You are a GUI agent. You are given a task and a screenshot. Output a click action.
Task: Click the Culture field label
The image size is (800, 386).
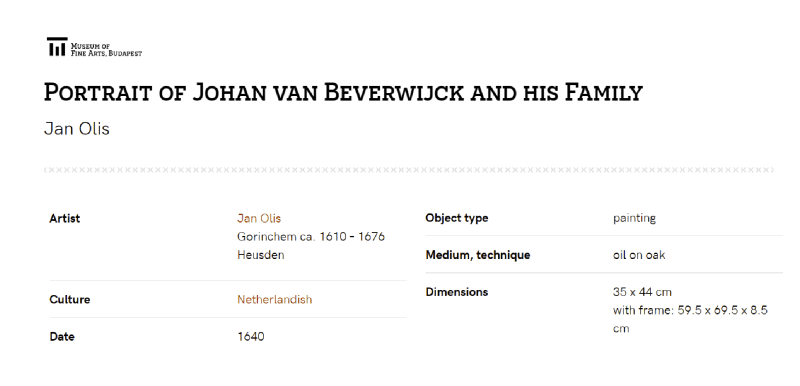coord(70,299)
